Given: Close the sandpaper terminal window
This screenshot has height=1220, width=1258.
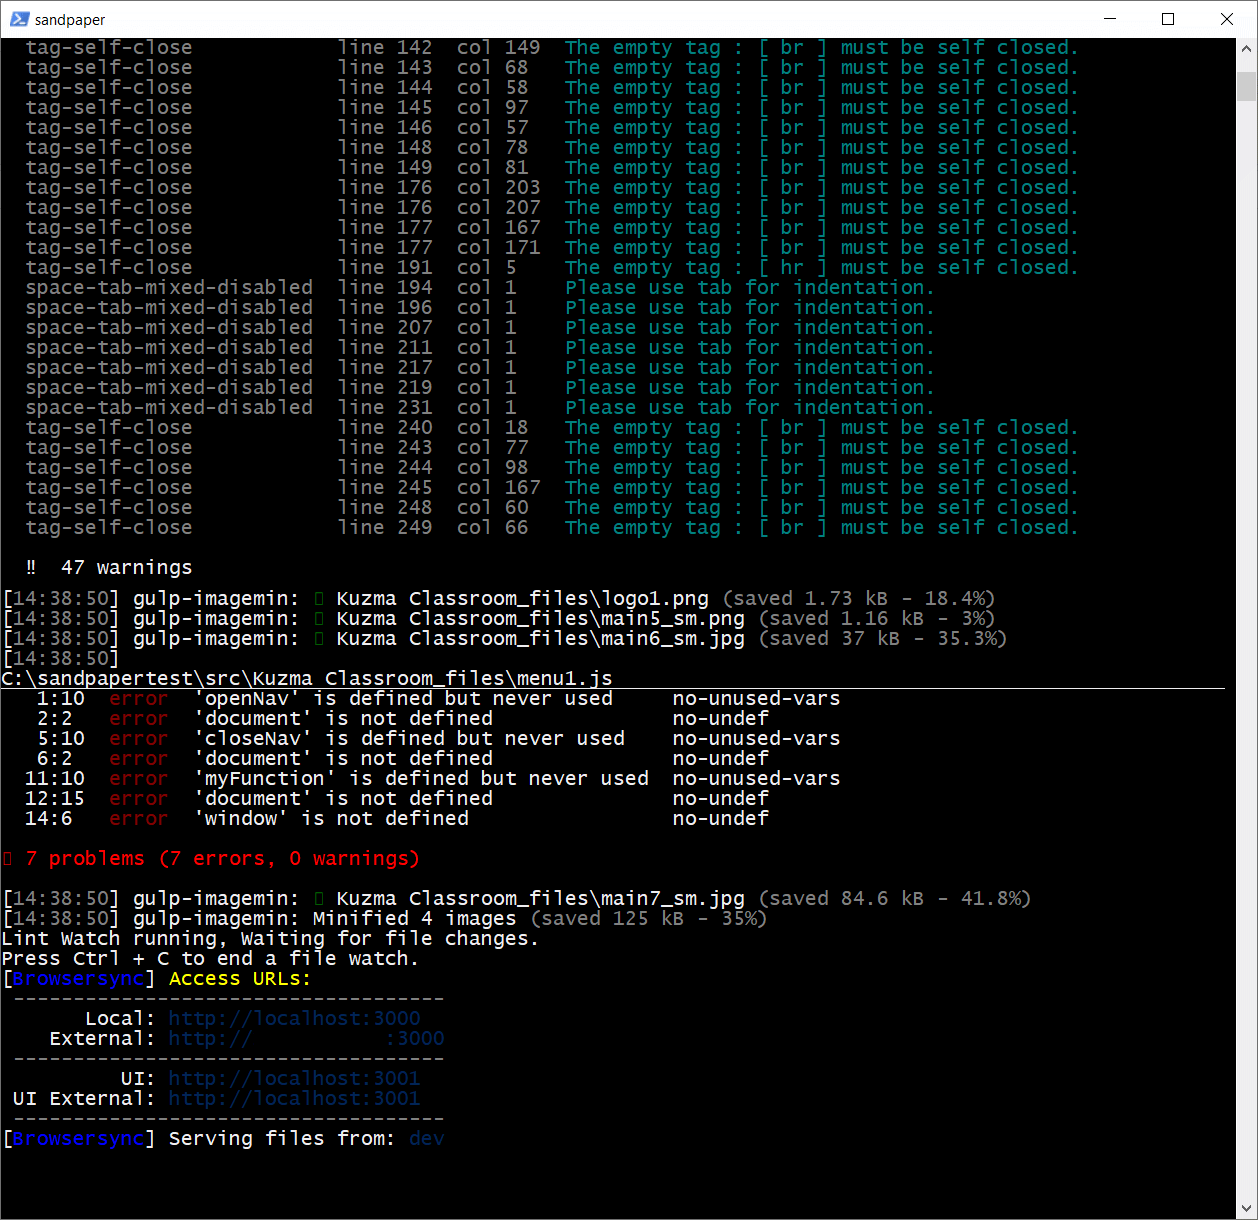Looking at the screenshot, I should pos(1227,19).
